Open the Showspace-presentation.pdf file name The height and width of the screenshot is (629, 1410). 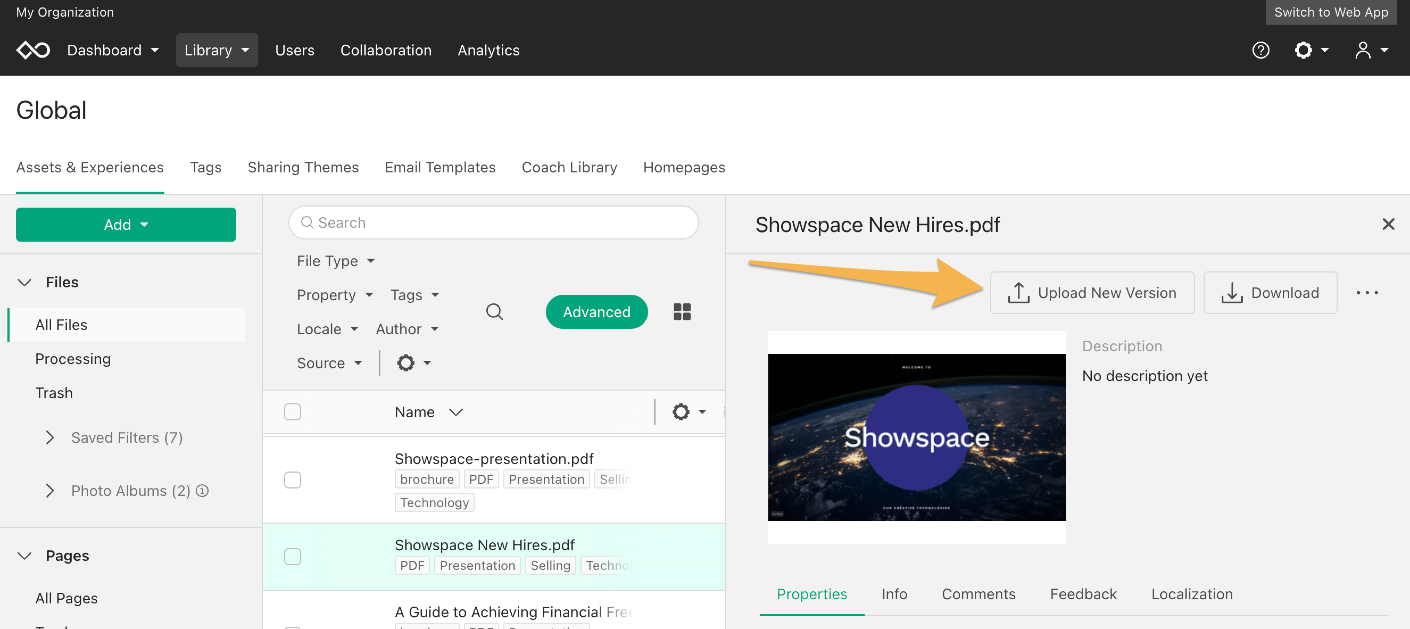click(x=494, y=459)
